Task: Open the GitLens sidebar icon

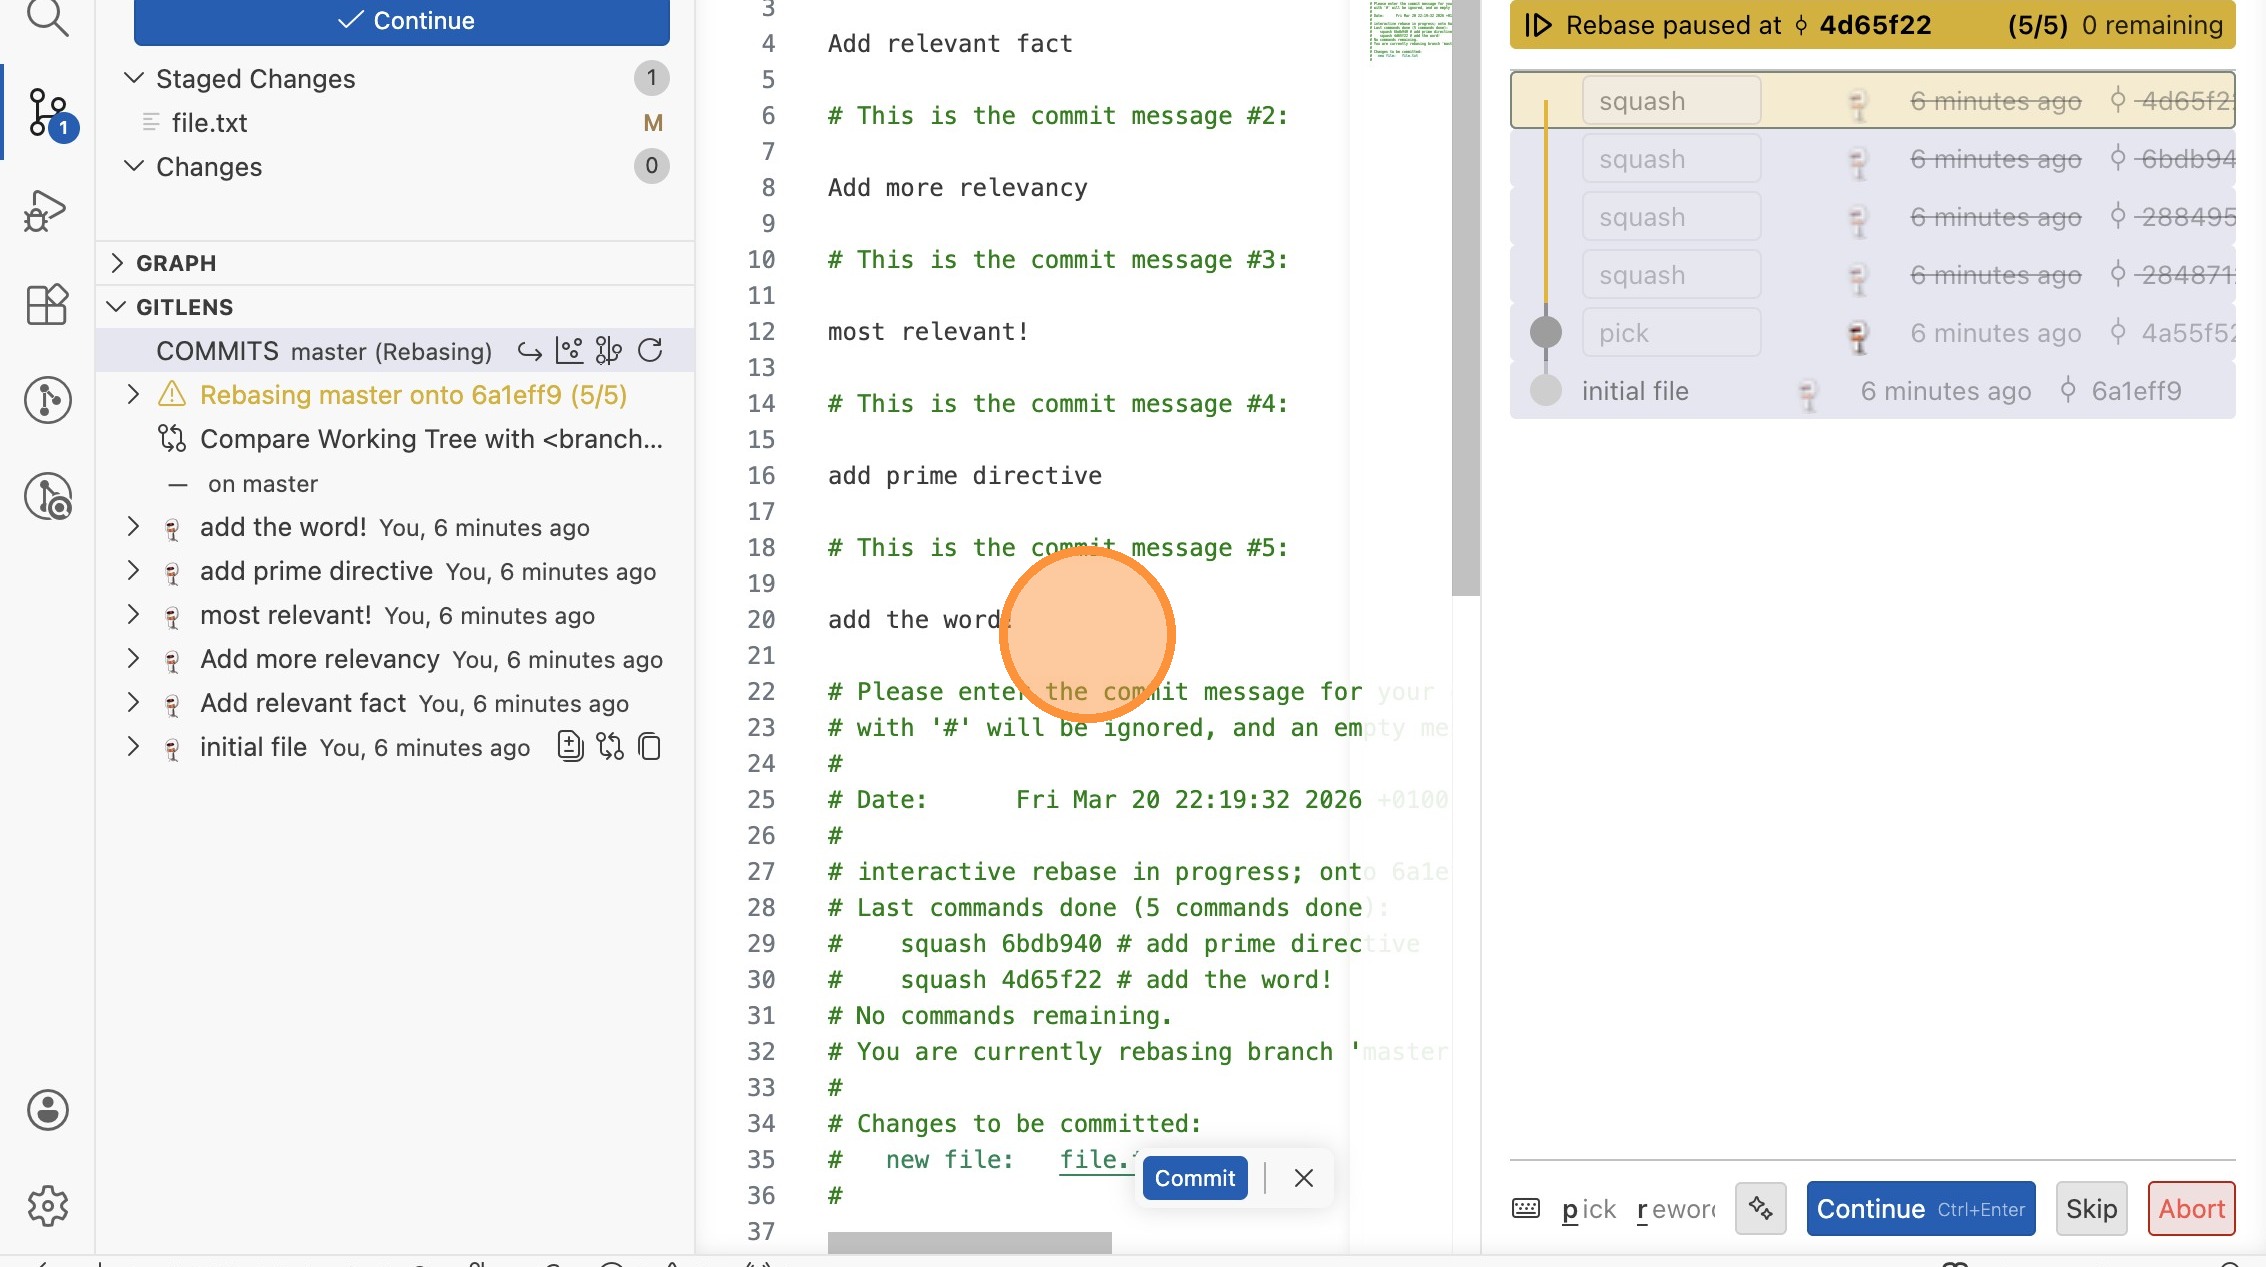Action: pyautogui.click(x=47, y=400)
